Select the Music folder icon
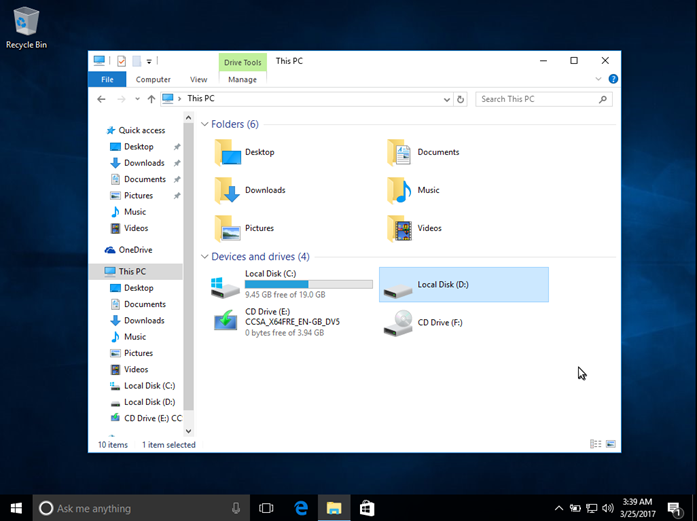Screen dimensions: 697x521 [x=399, y=190]
